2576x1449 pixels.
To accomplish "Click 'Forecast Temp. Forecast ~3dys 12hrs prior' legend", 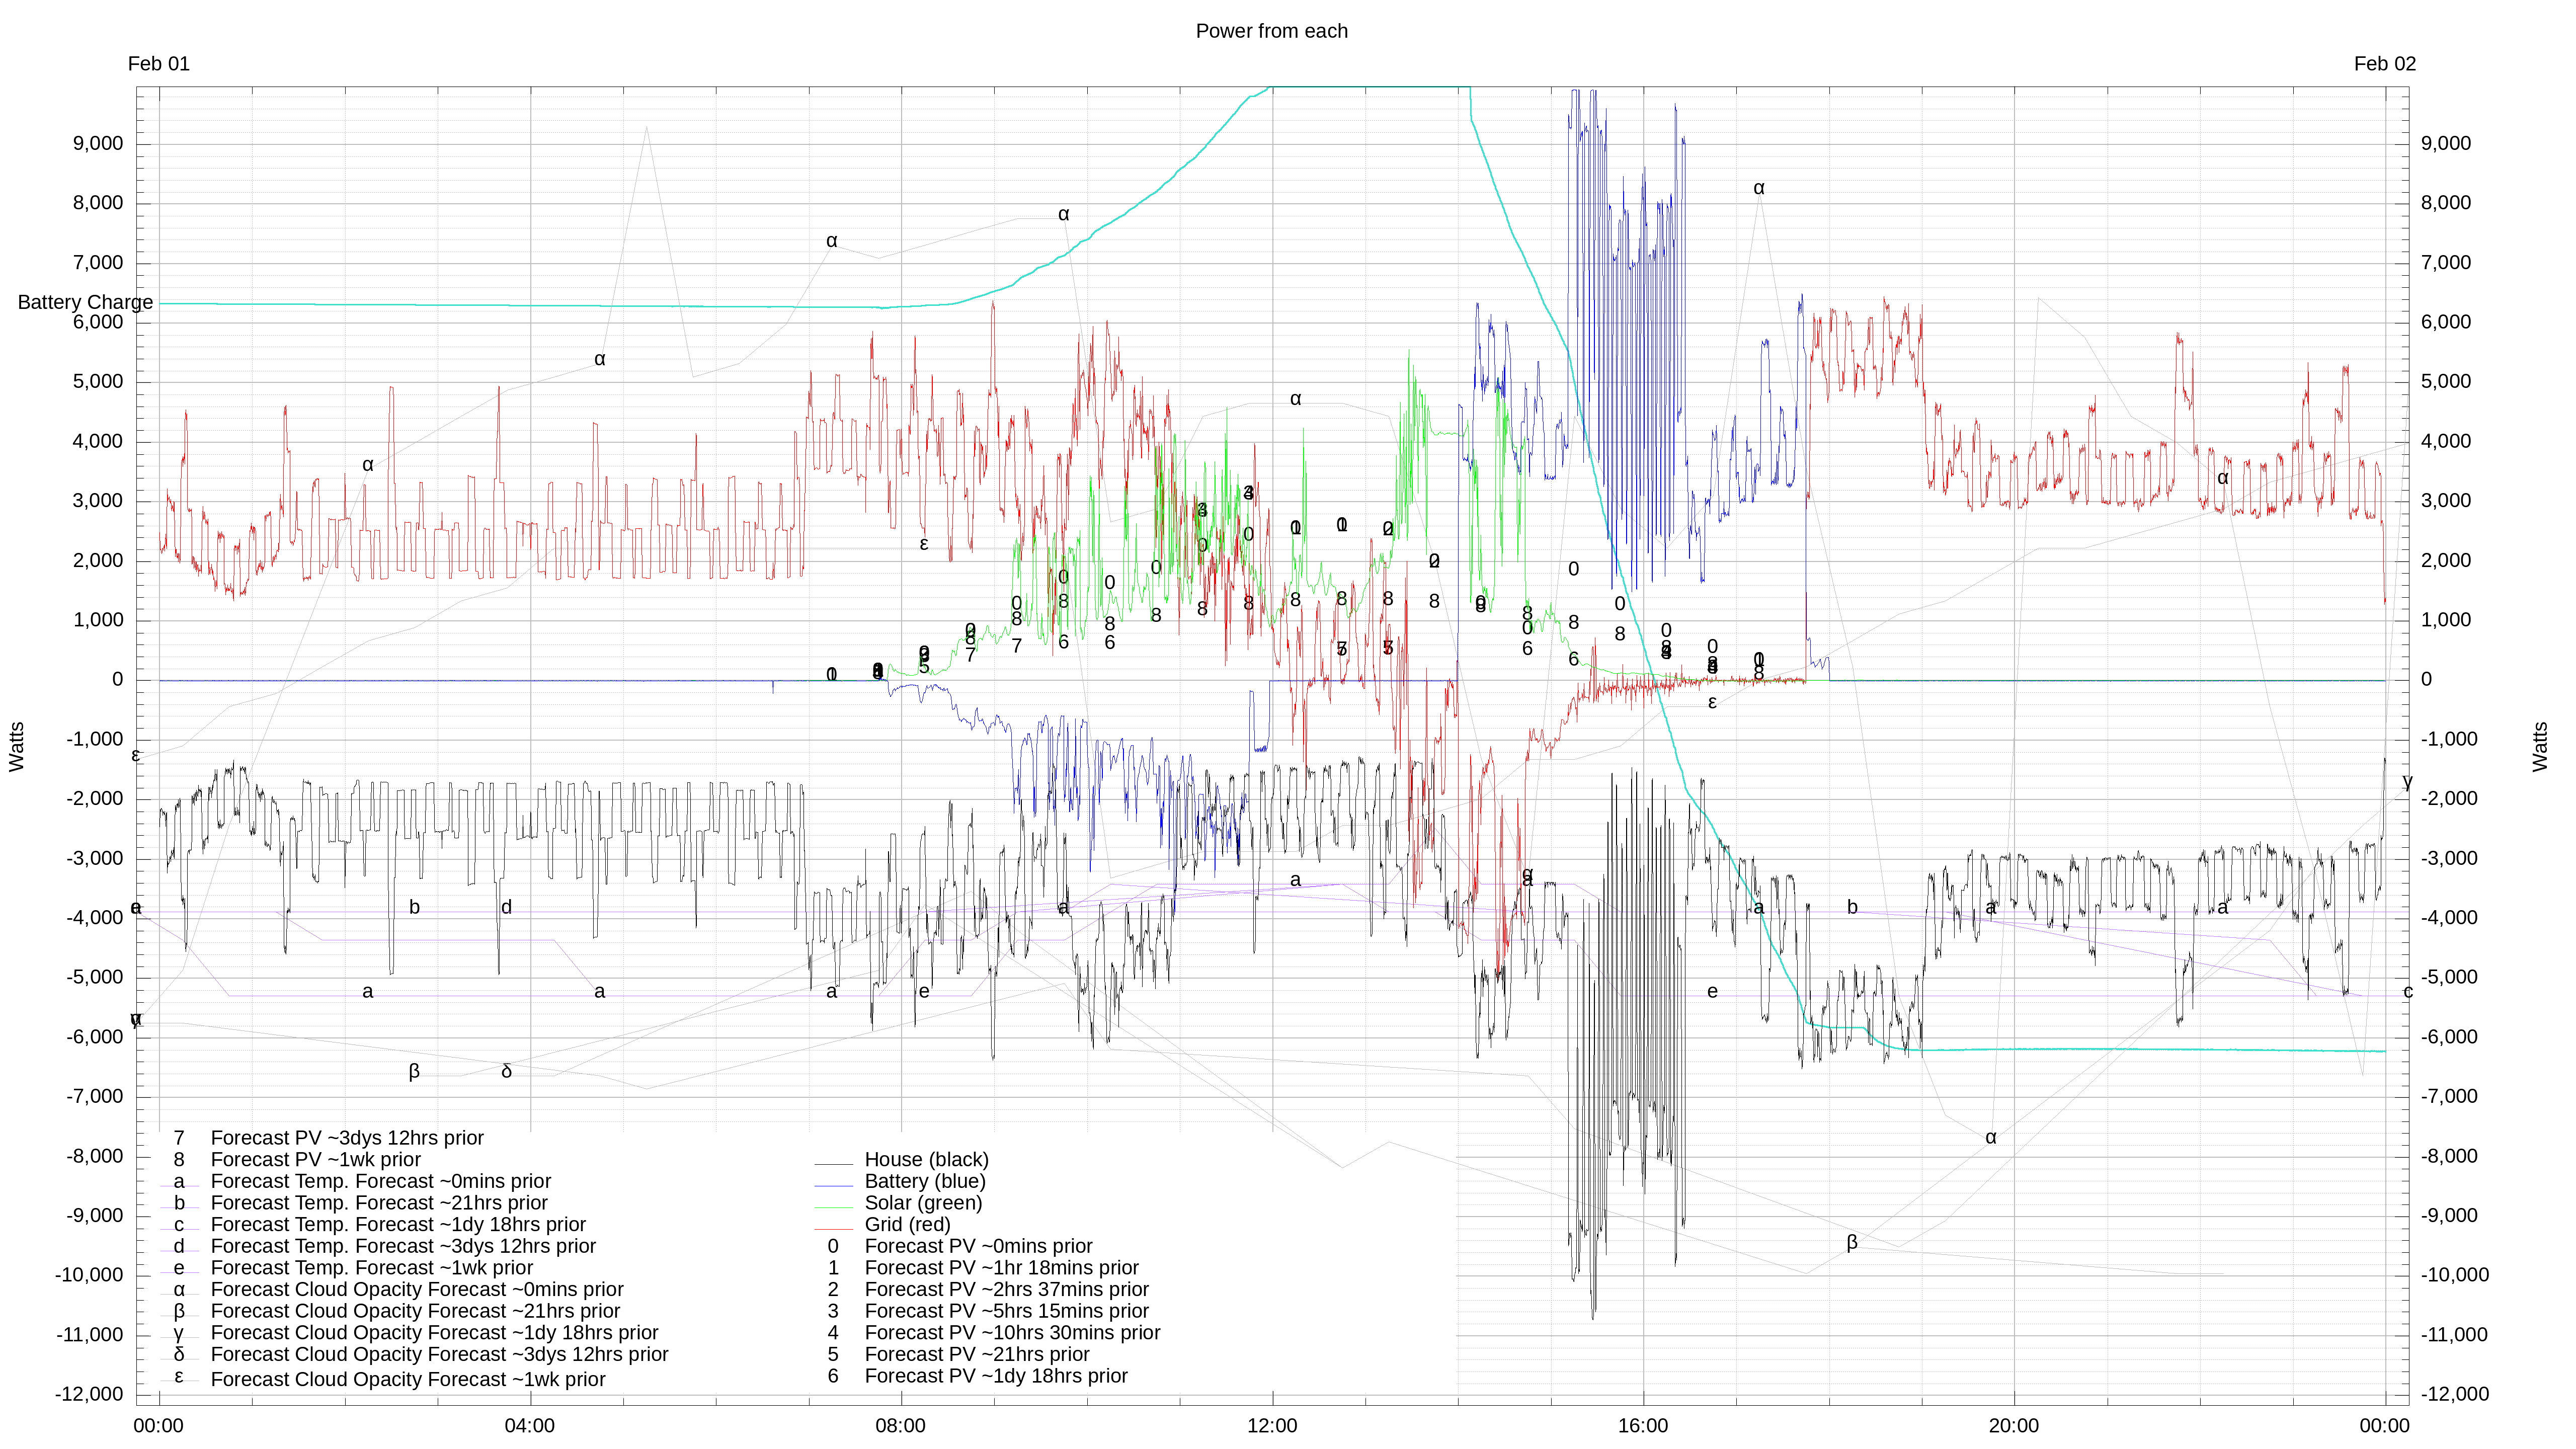I will [x=403, y=1247].
